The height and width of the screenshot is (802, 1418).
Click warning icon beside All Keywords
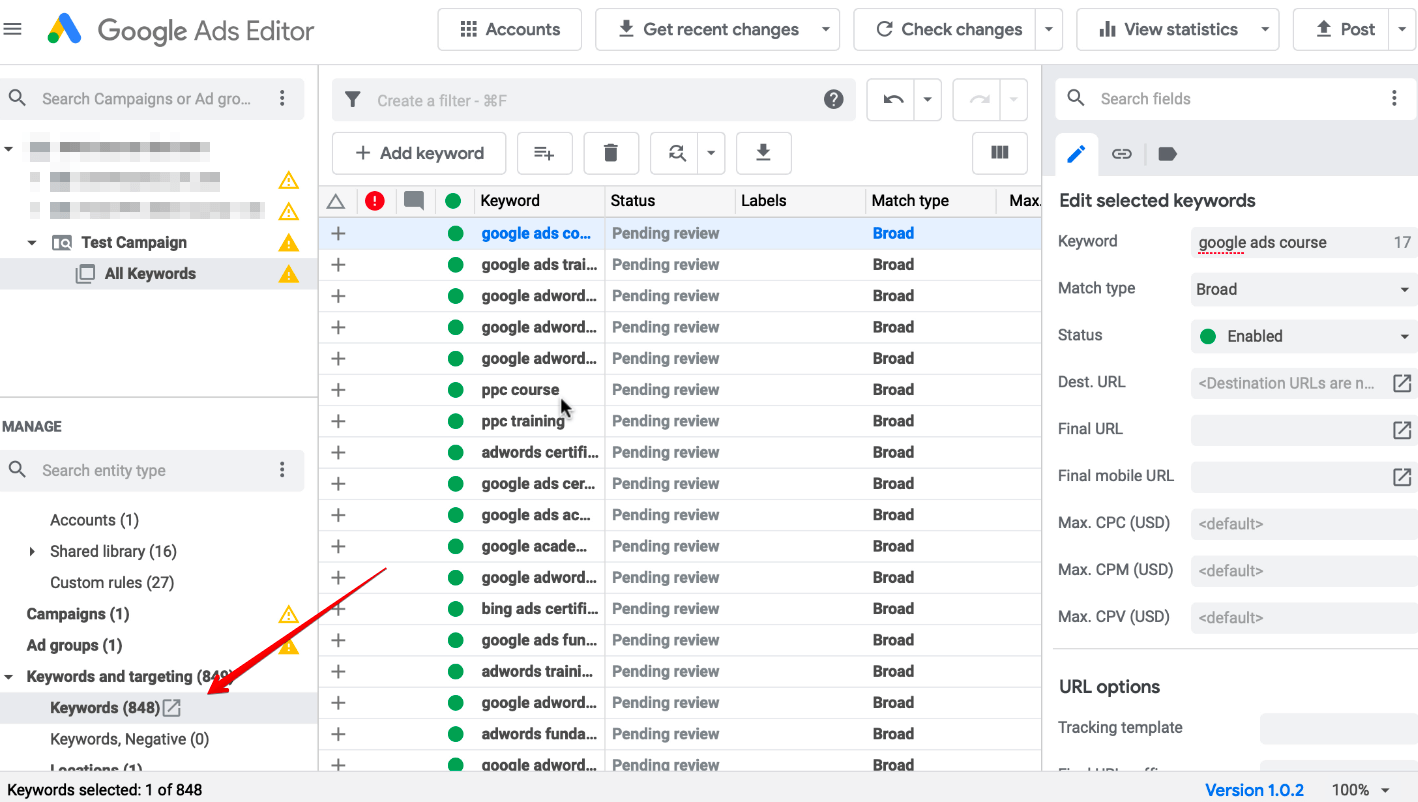[289, 274]
